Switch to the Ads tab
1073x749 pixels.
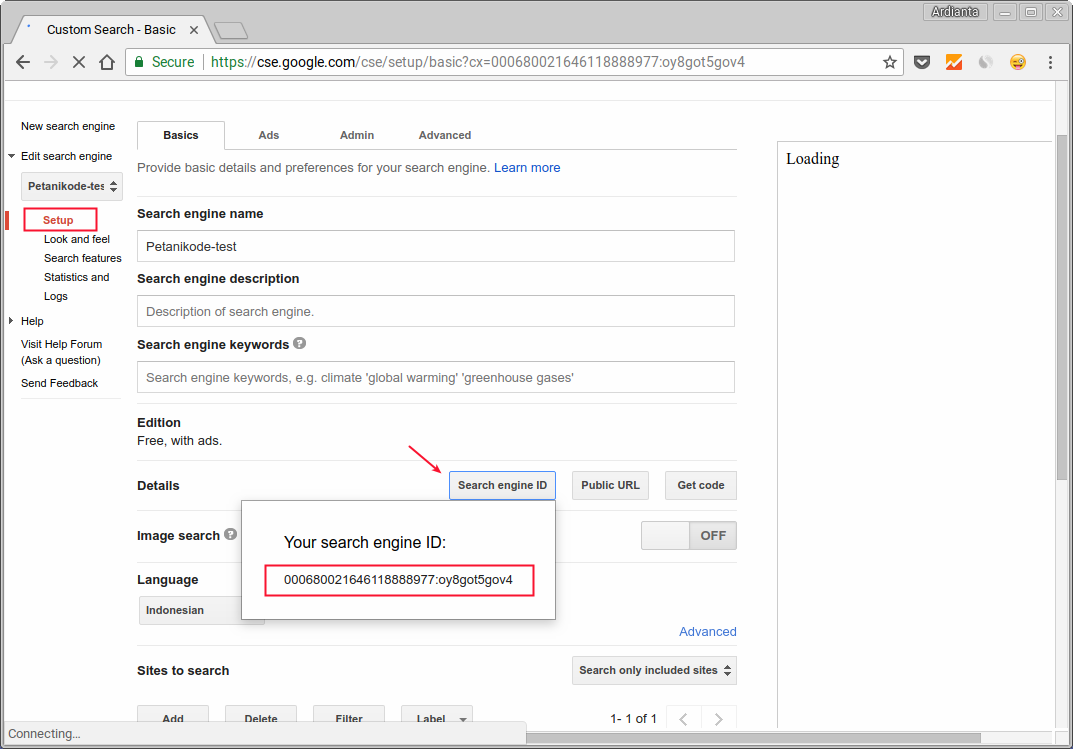pyautogui.click(x=268, y=135)
